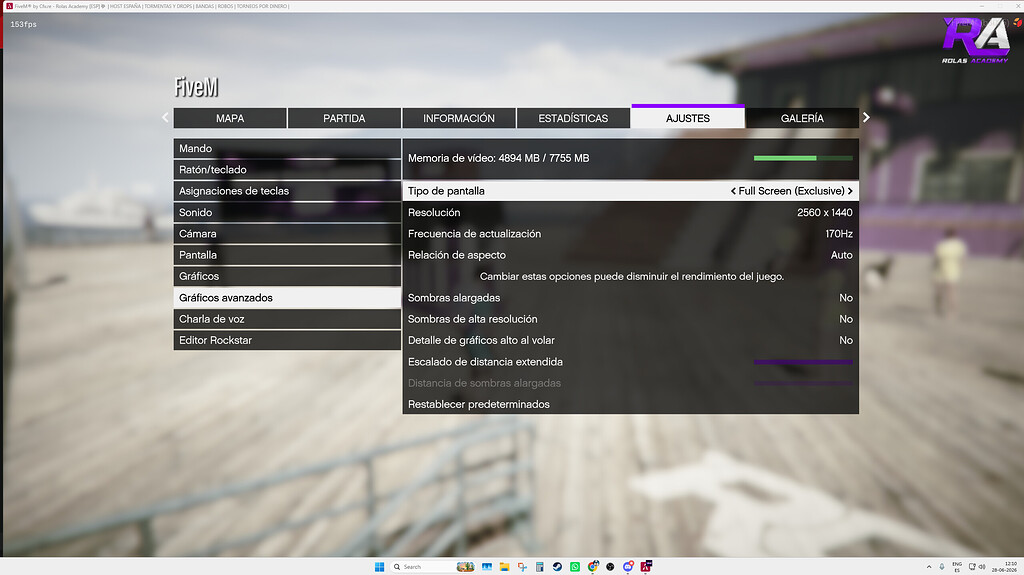Click Restablecer predeterminados
The image size is (1024, 575).
pos(630,404)
